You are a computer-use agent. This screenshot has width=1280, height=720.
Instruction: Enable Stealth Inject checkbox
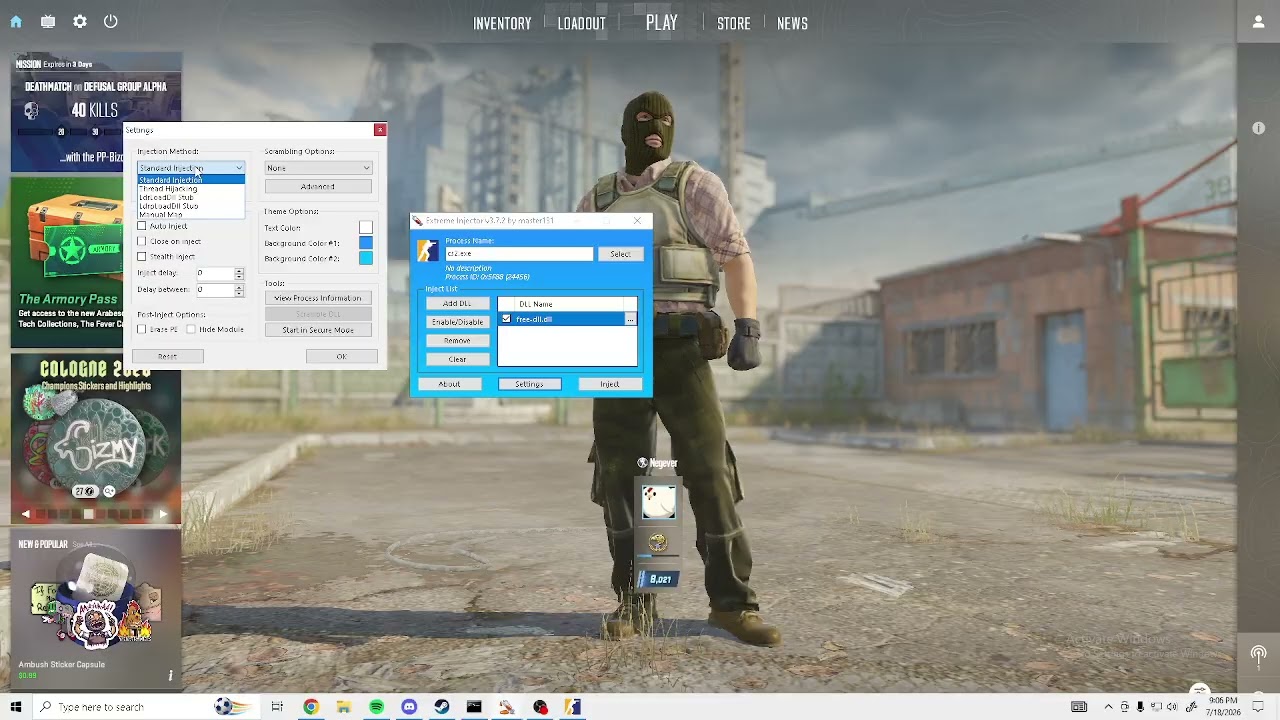[142, 257]
